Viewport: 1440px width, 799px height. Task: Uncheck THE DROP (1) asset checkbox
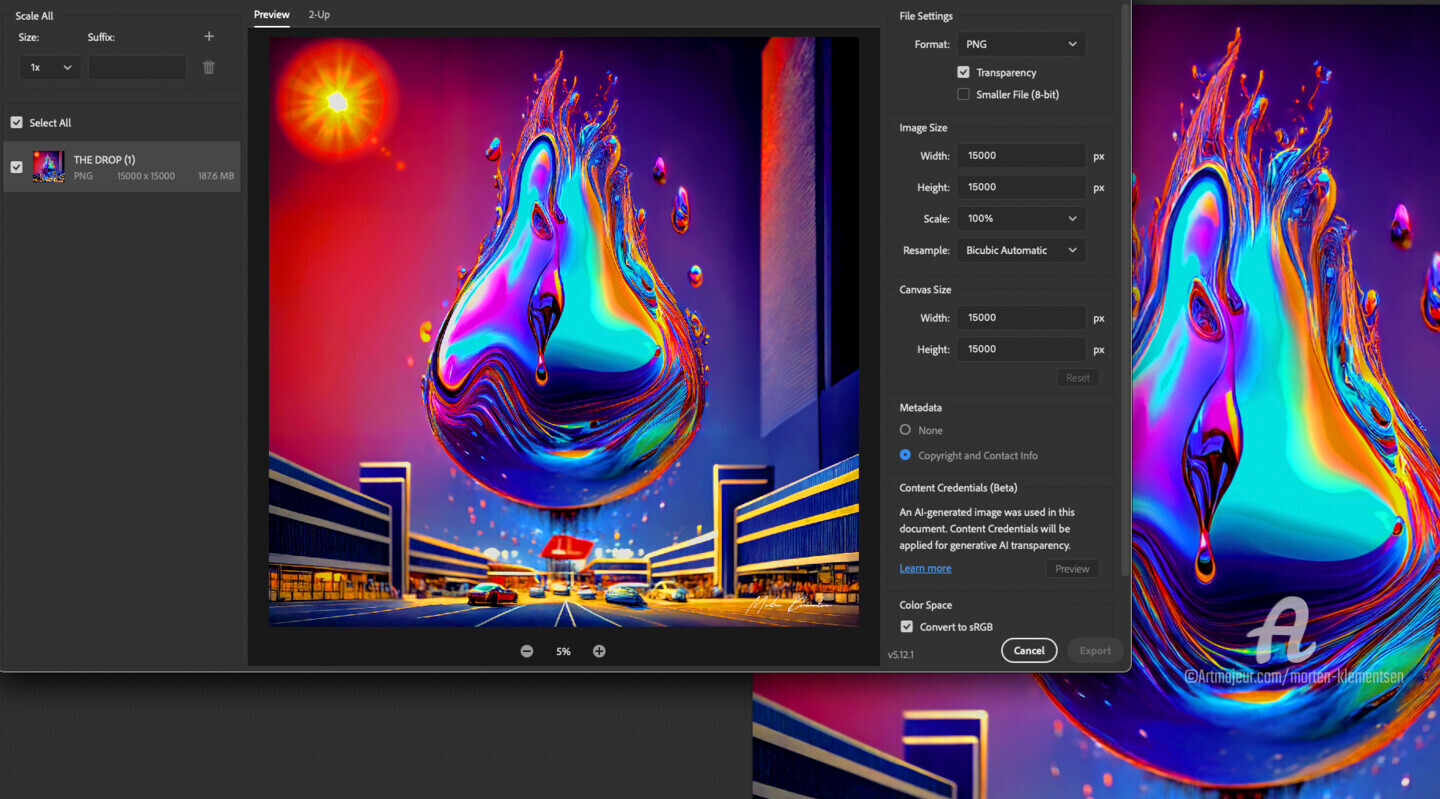coord(16,167)
